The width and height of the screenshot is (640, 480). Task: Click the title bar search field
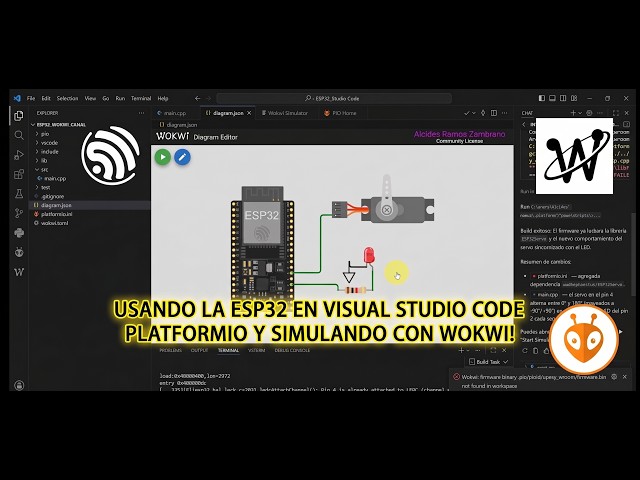(x=334, y=98)
